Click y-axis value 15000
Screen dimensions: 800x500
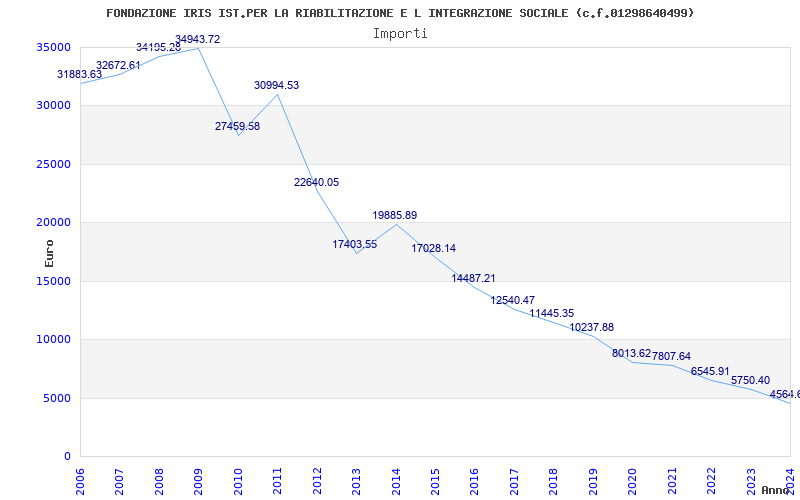coord(54,281)
